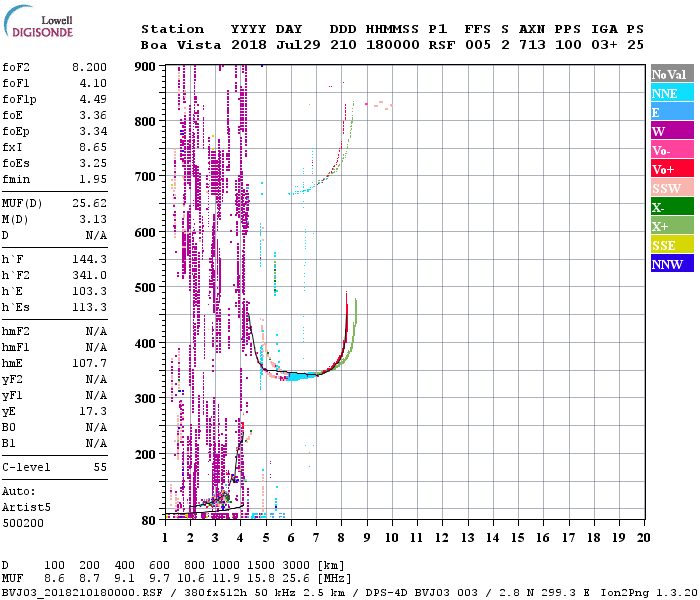Click the Jul29 date in header

(298, 45)
